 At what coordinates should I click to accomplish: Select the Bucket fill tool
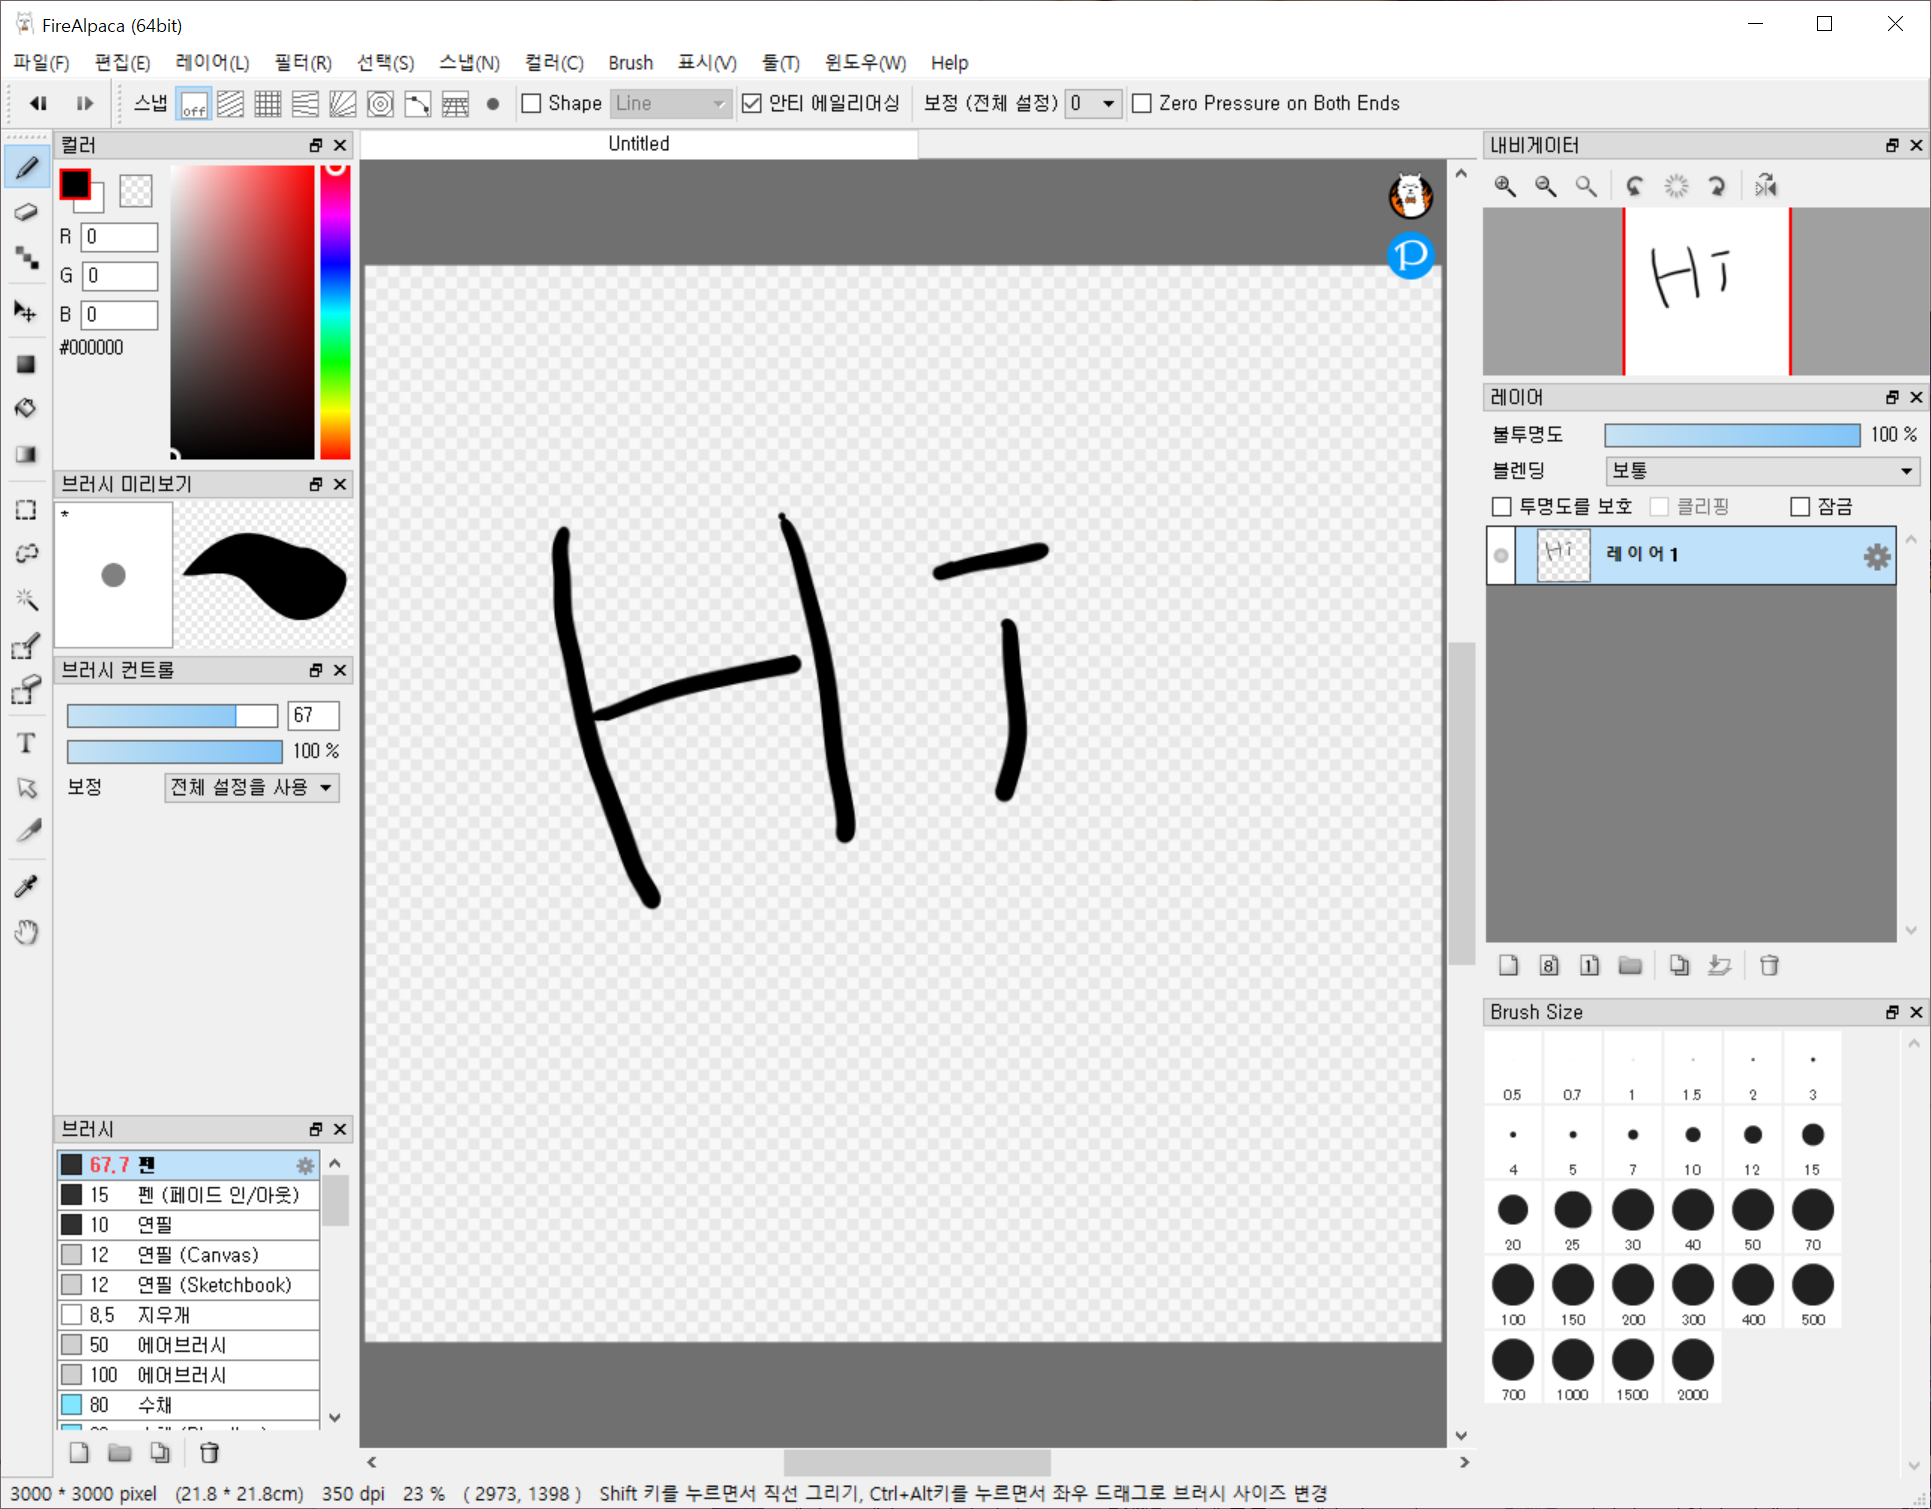tap(26, 408)
